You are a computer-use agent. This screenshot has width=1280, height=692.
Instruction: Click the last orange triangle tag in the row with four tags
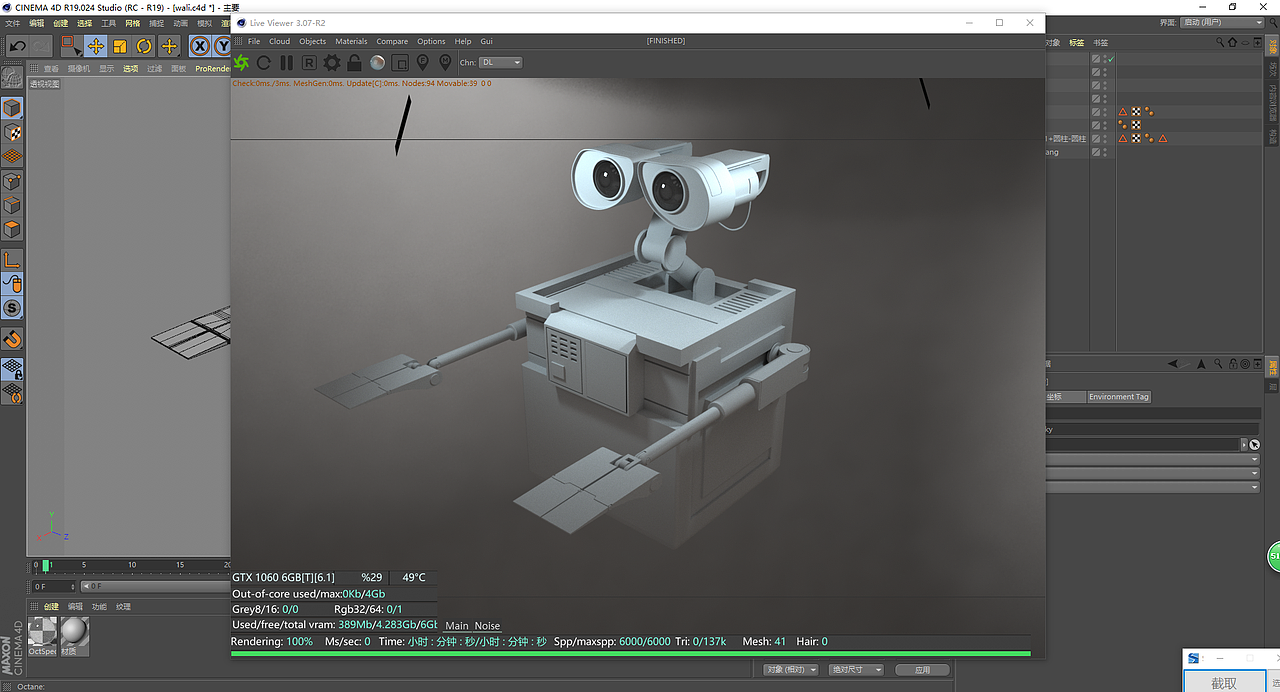[x=1163, y=138]
